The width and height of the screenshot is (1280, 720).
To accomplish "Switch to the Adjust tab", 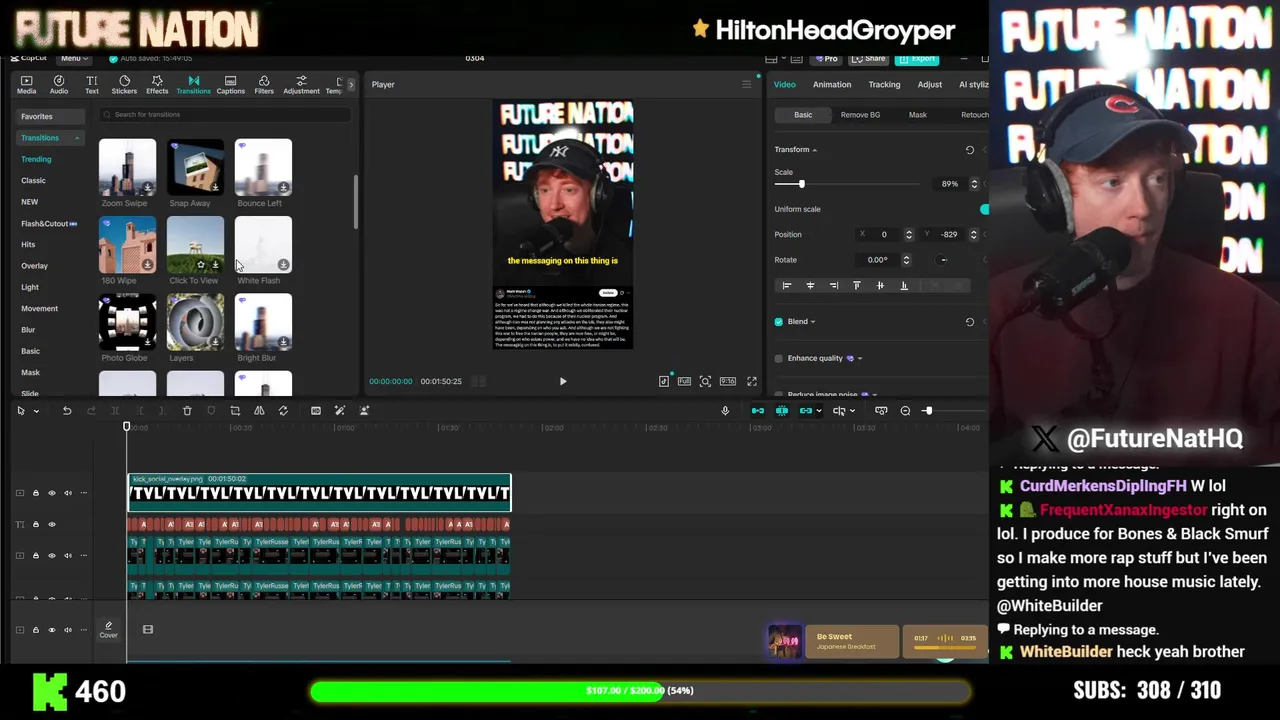I will (930, 85).
